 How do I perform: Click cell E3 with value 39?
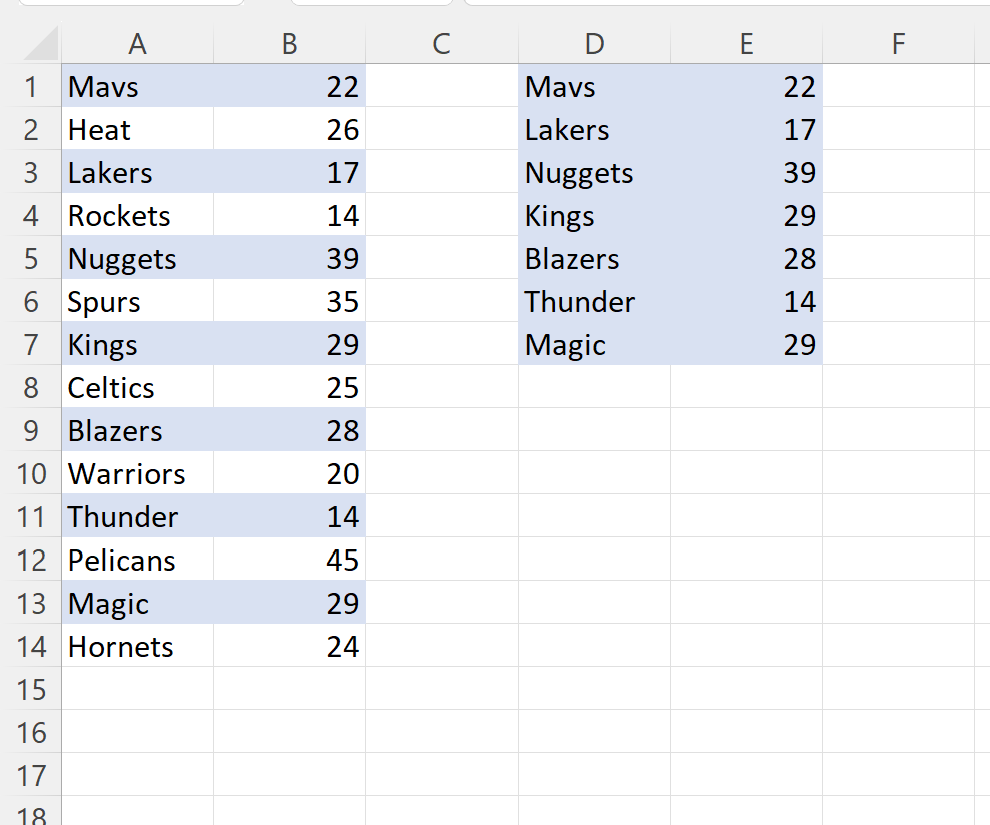[747, 172]
